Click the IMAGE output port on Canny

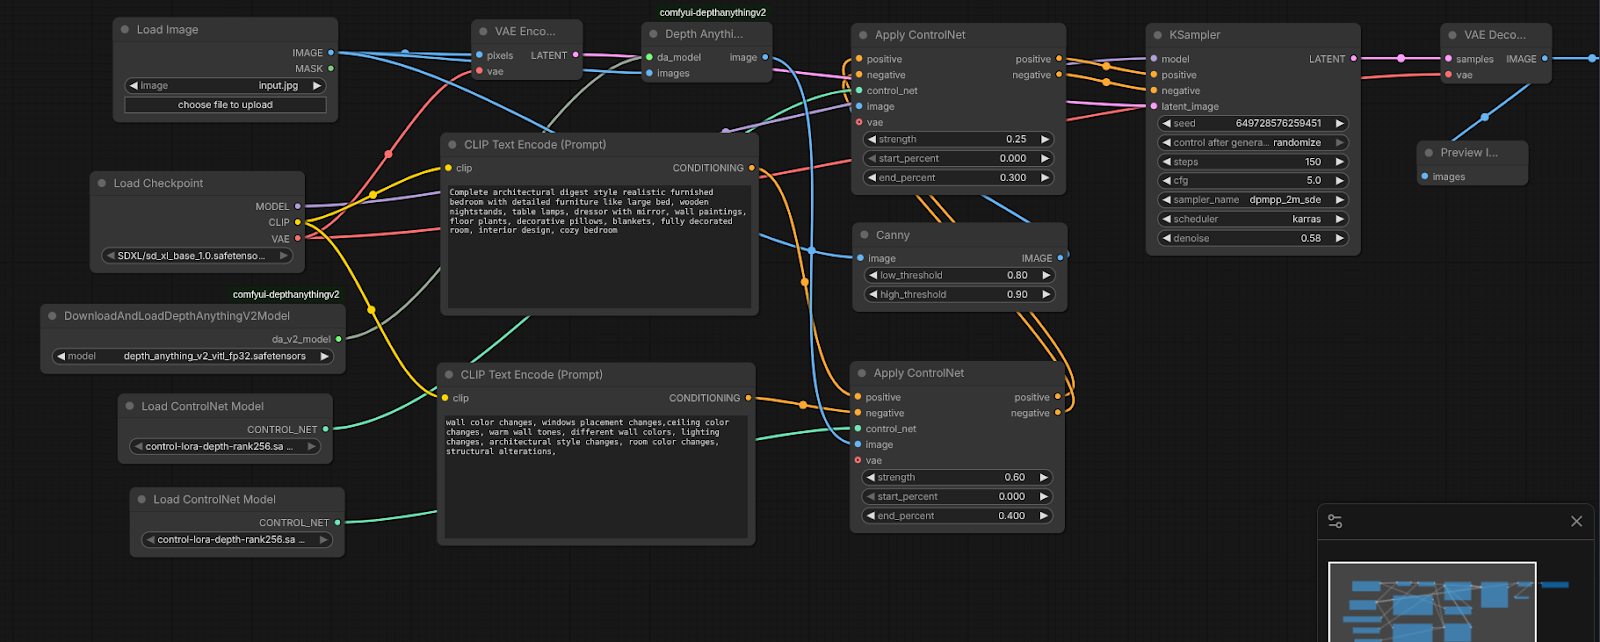click(1060, 258)
